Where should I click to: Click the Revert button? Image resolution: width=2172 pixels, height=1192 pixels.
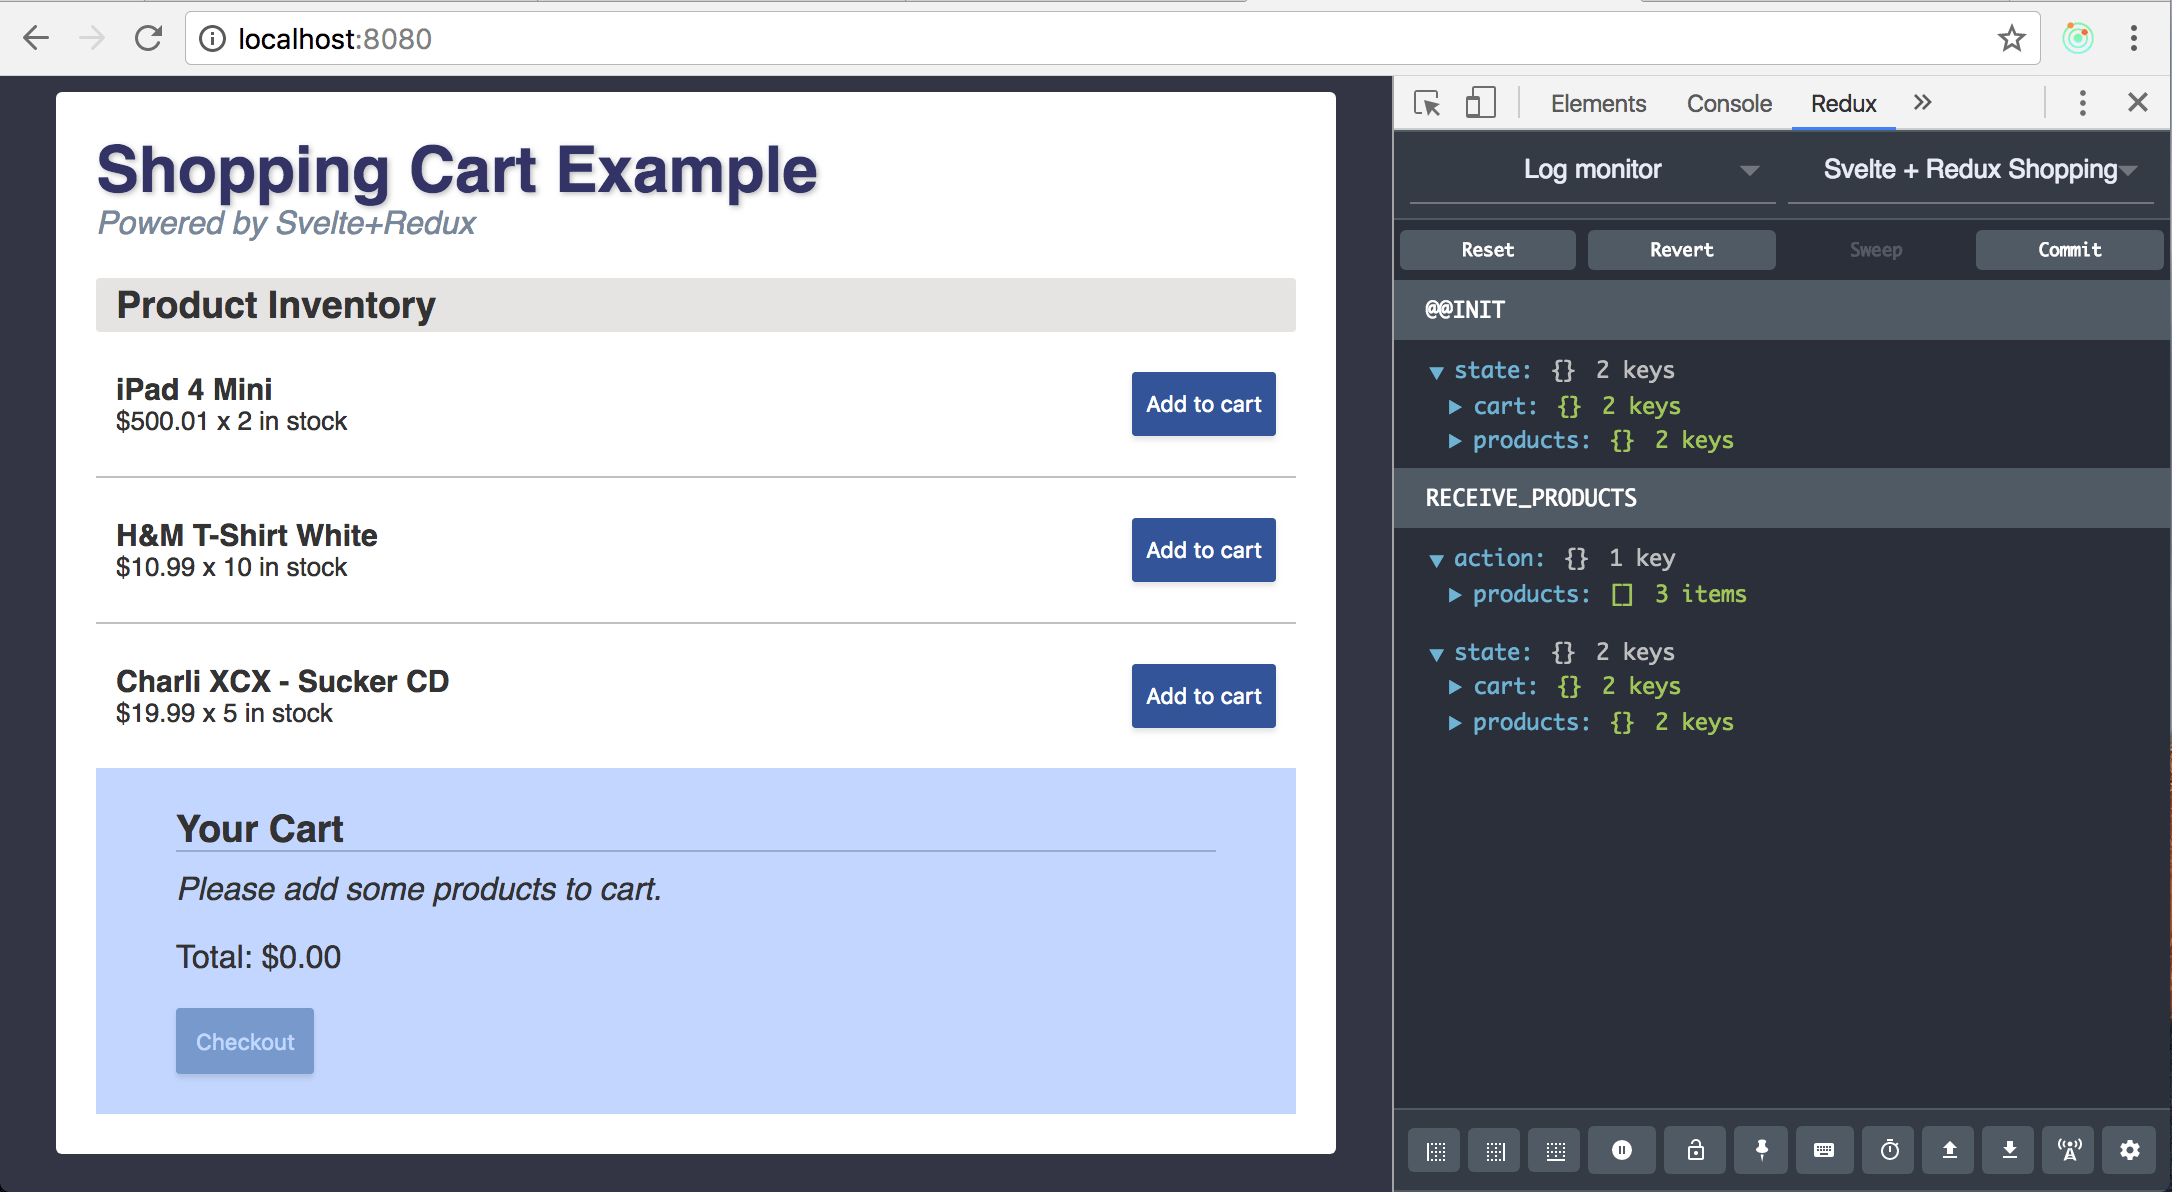coord(1681,249)
